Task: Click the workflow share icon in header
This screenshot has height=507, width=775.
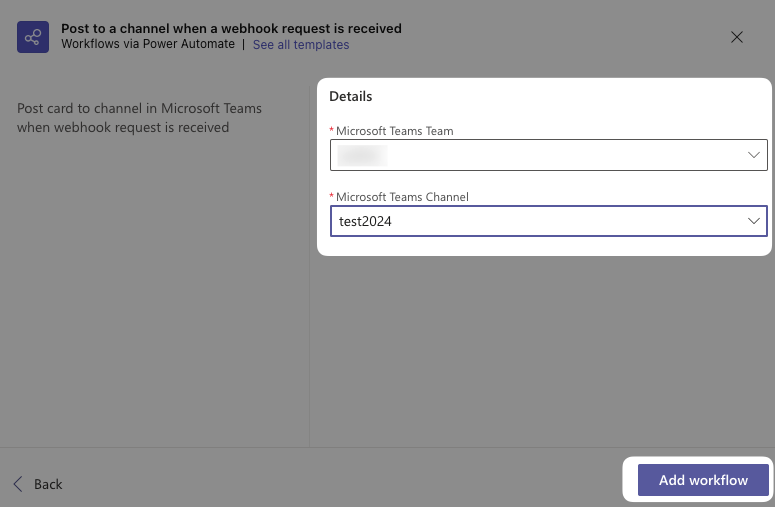Action: [33, 37]
